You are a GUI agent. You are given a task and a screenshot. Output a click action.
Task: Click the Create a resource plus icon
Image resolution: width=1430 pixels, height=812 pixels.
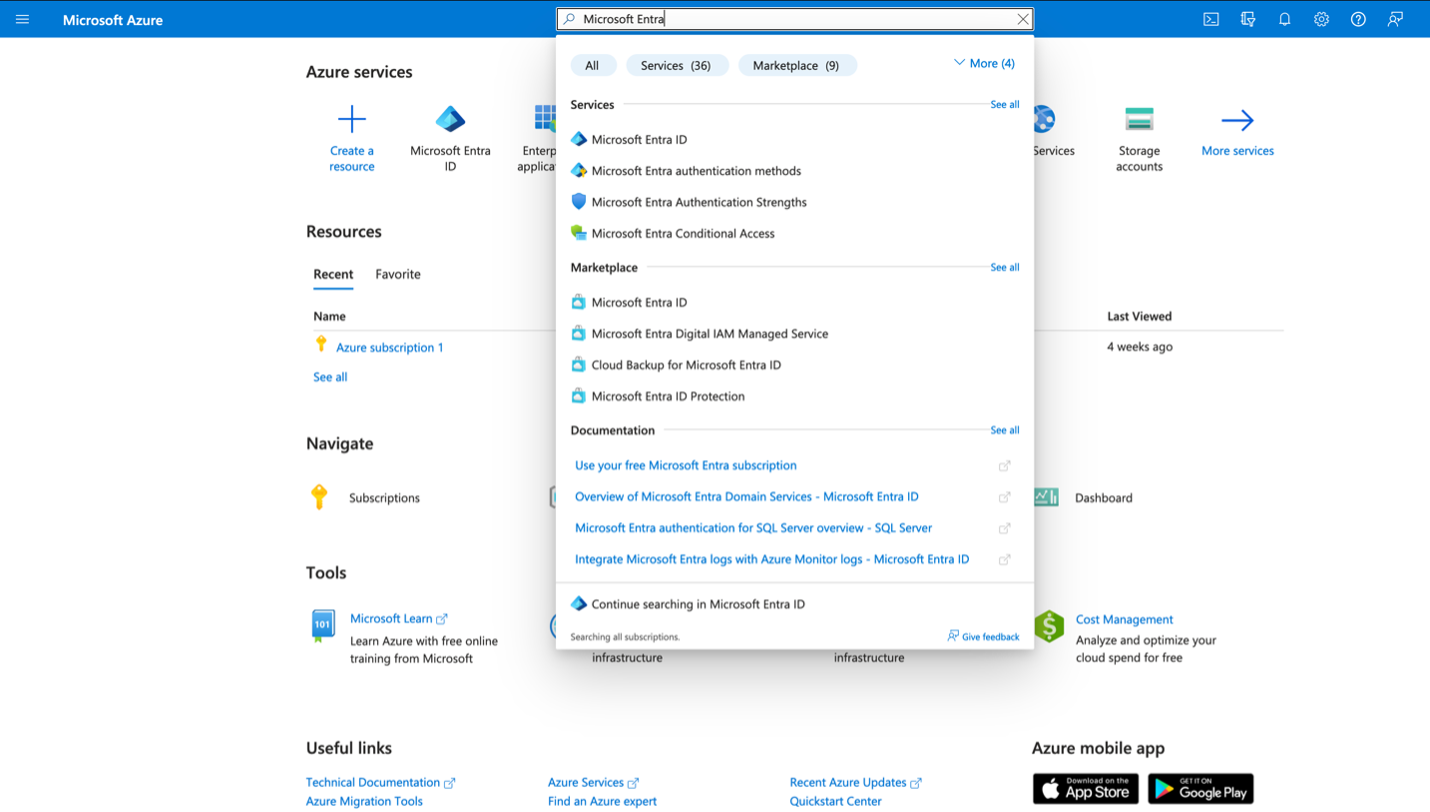352,120
